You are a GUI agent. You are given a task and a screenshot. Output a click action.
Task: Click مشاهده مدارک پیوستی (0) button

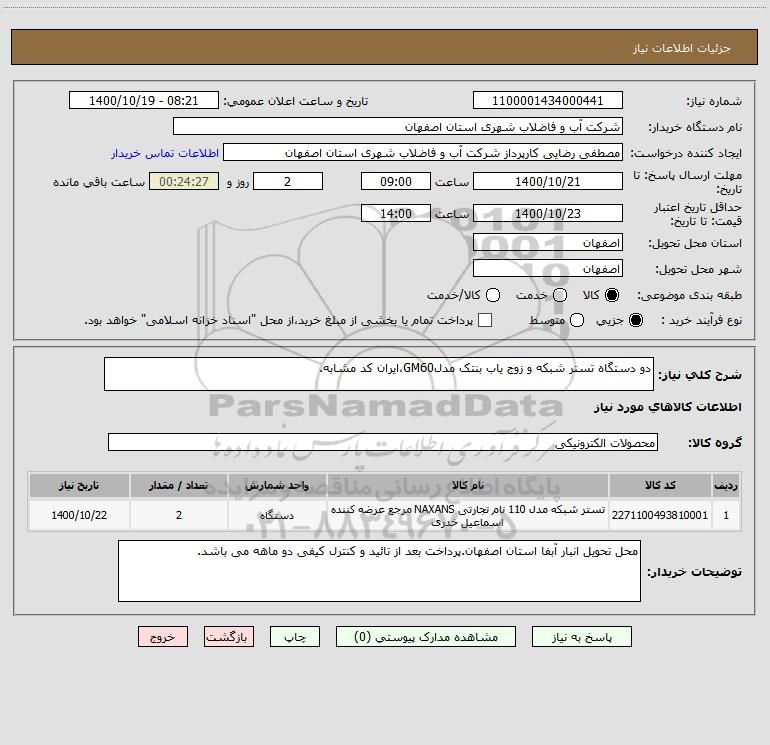pos(426,636)
